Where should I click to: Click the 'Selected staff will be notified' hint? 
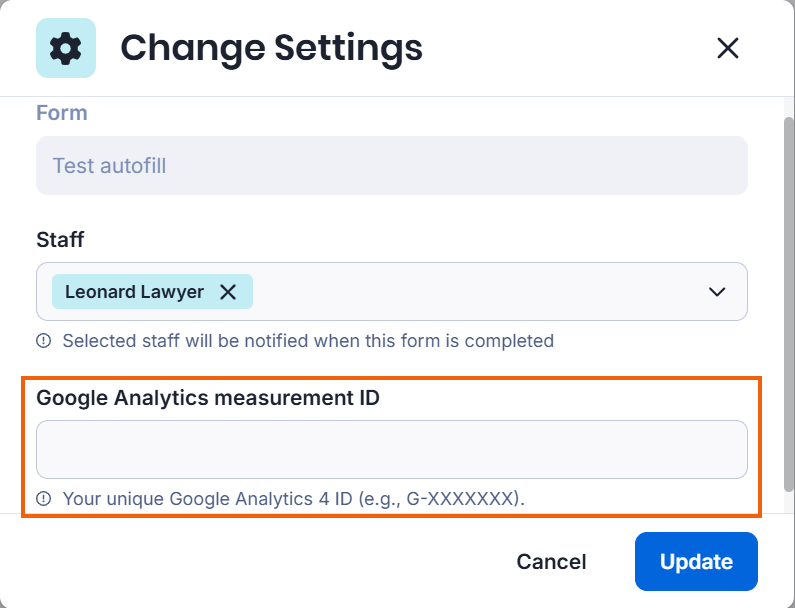click(308, 341)
